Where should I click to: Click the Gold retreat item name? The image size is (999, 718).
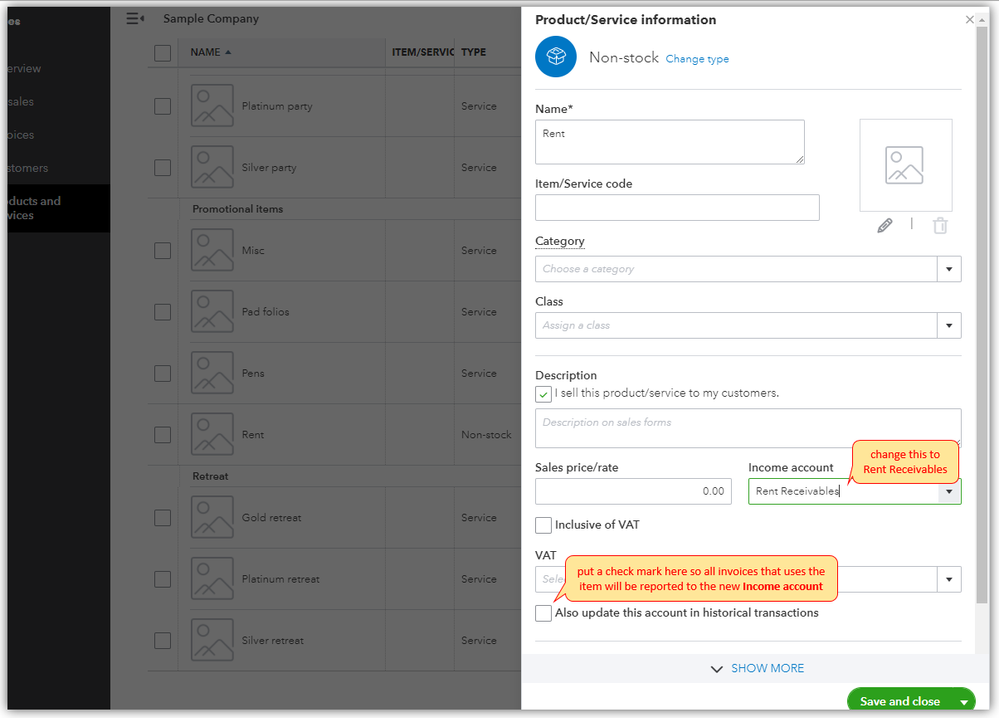(271, 517)
